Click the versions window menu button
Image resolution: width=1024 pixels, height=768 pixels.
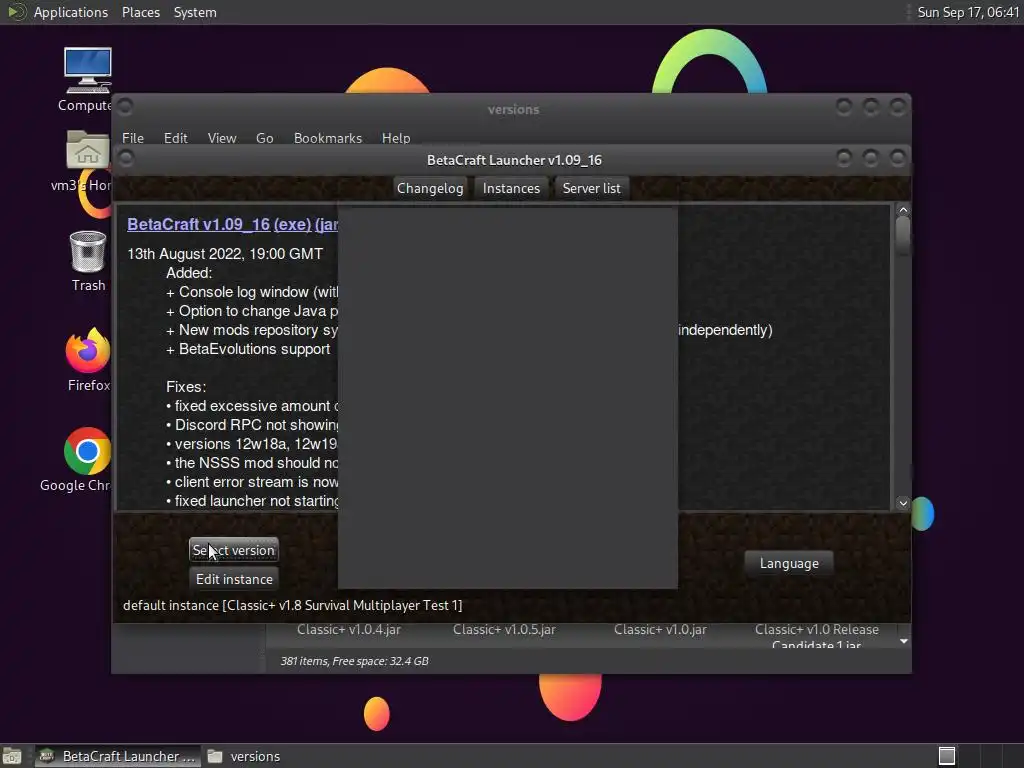(125, 106)
